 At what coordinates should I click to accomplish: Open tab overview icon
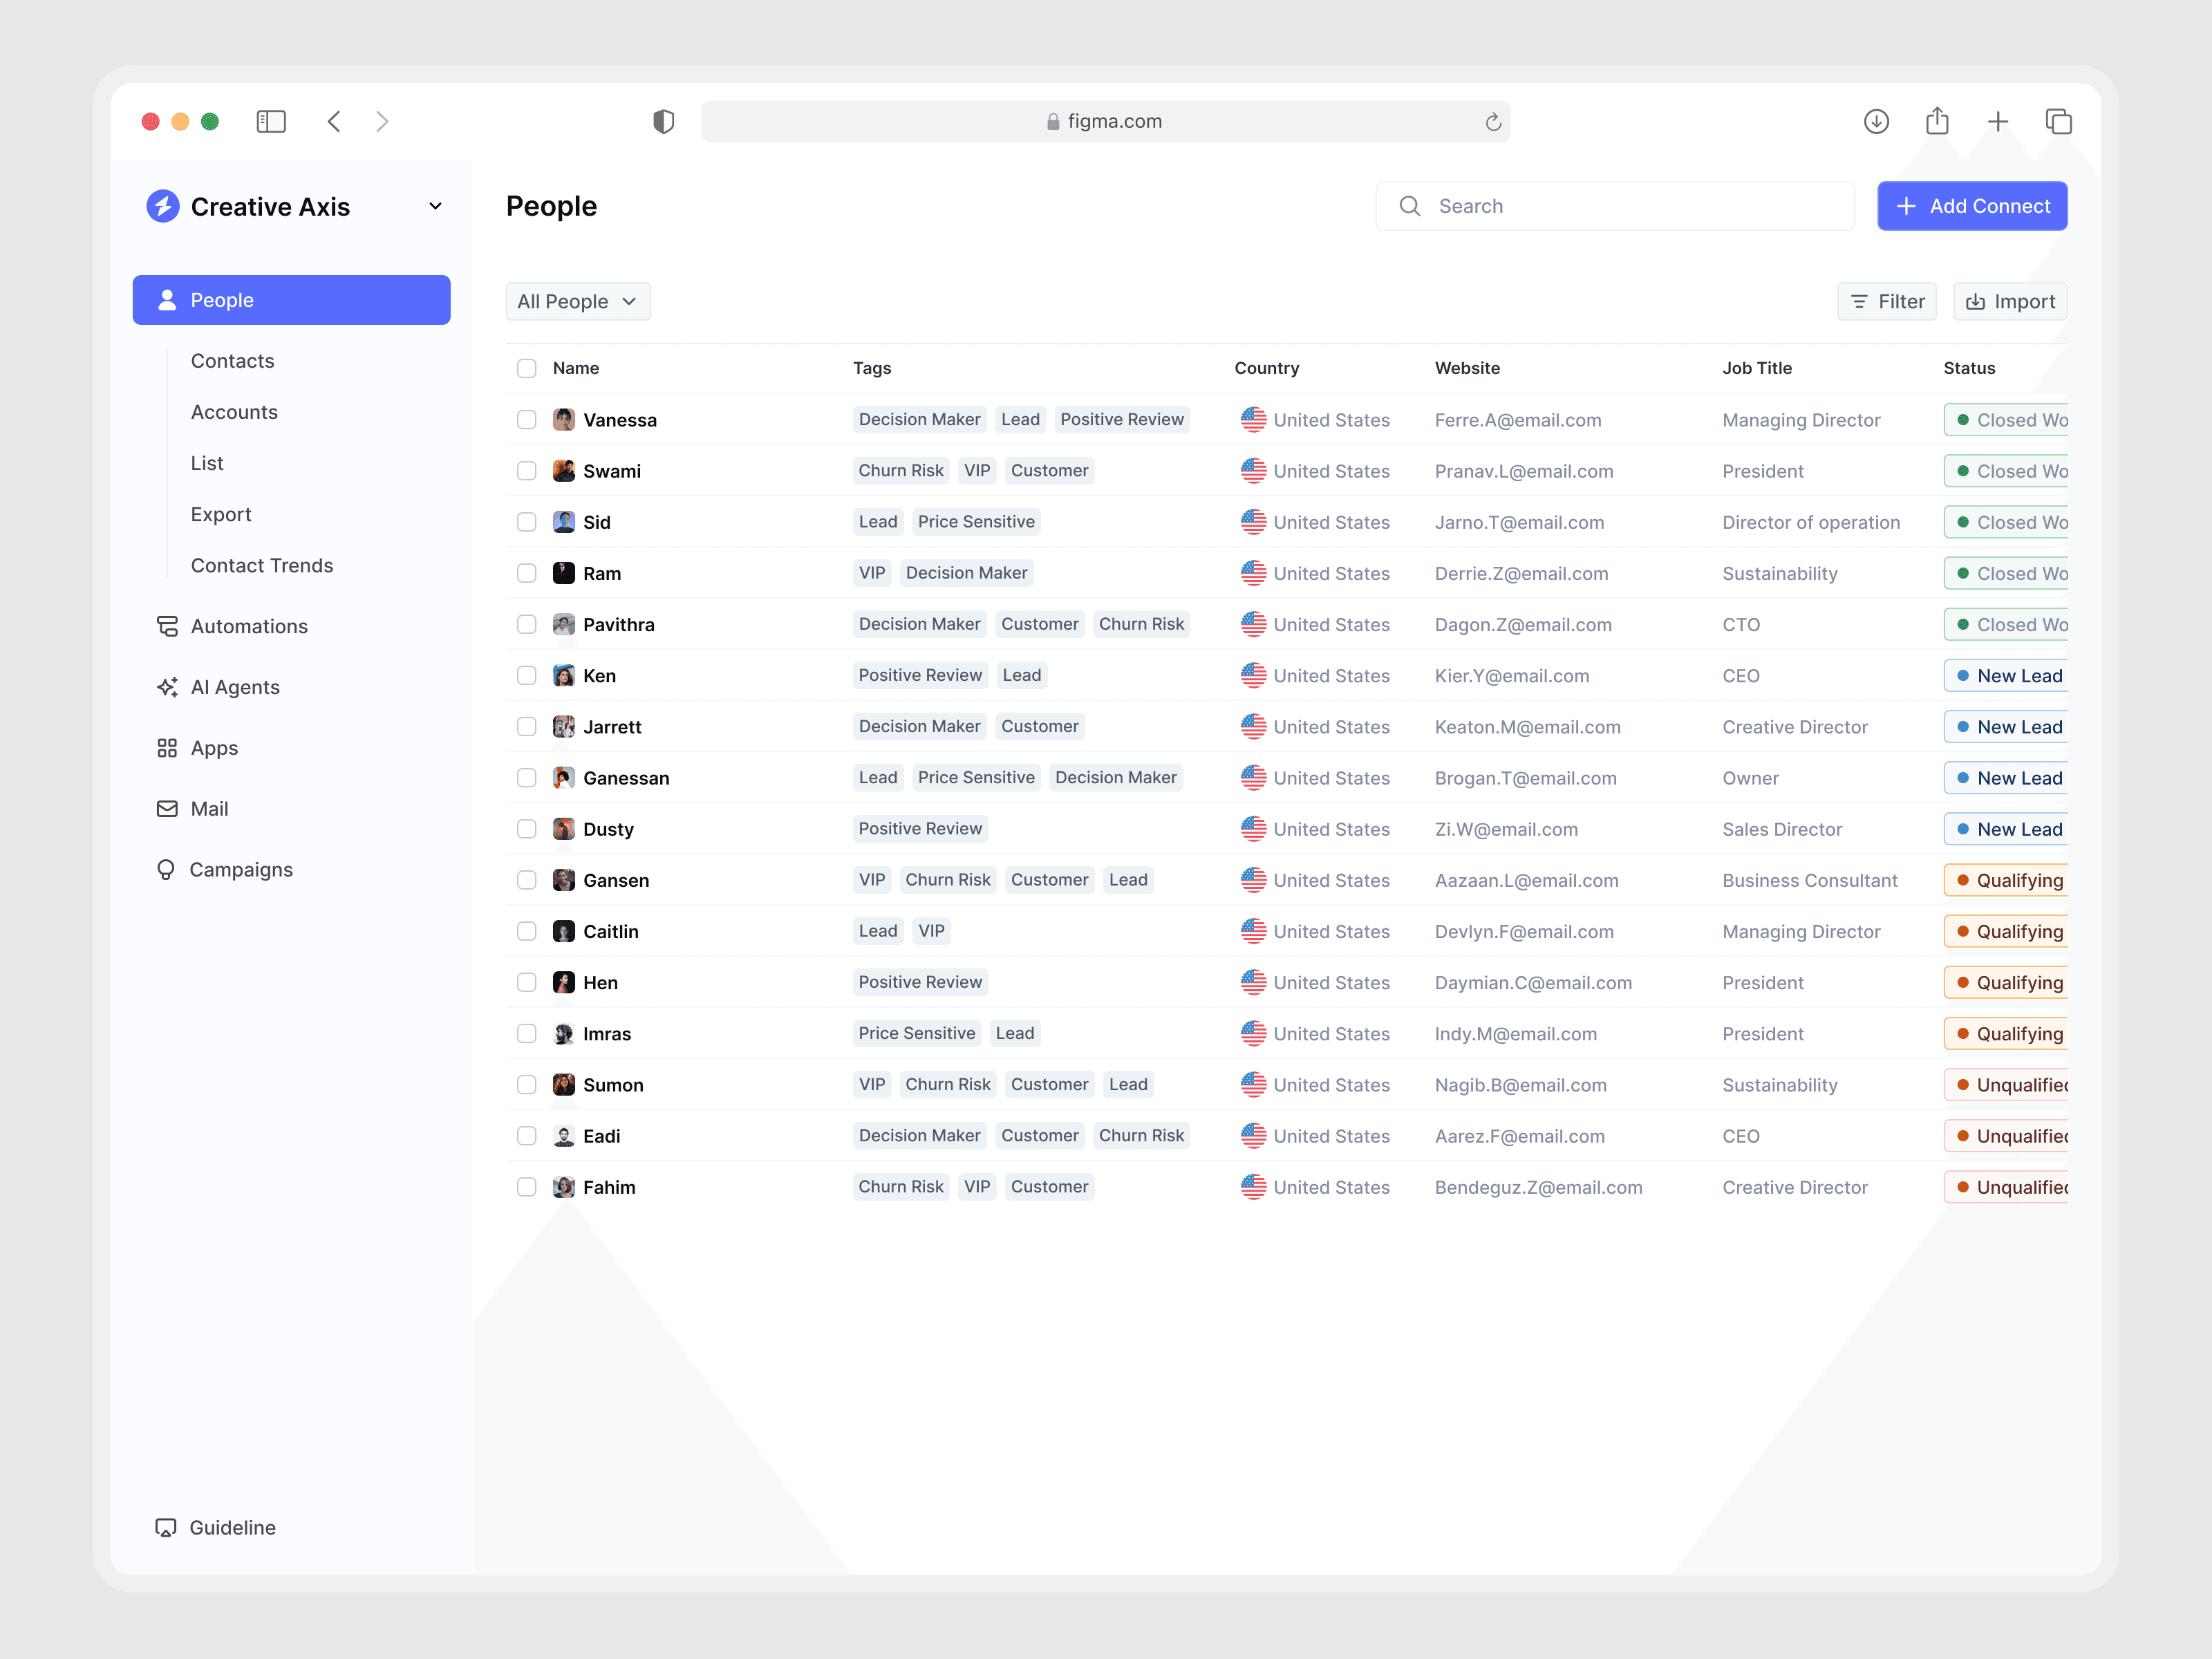pyautogui.click(x=2058, y=121)
